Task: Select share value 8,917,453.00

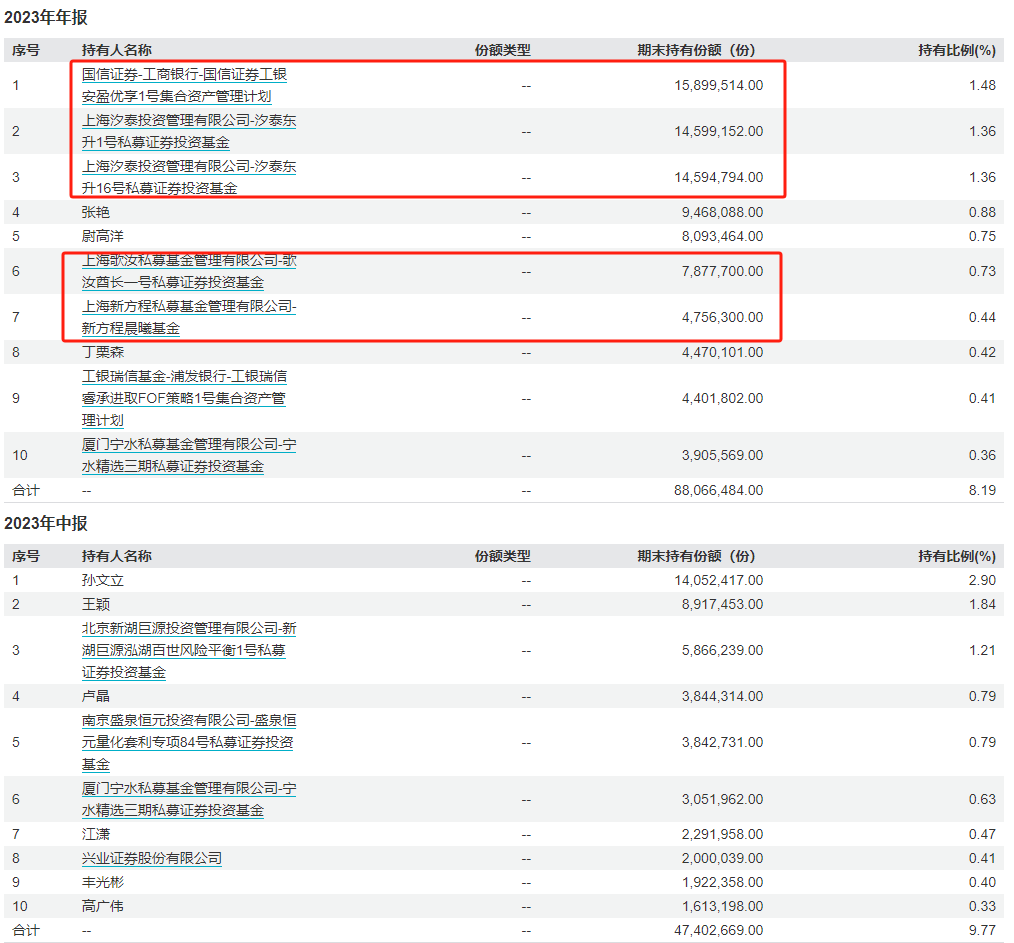Action: [x=722, y=604]
